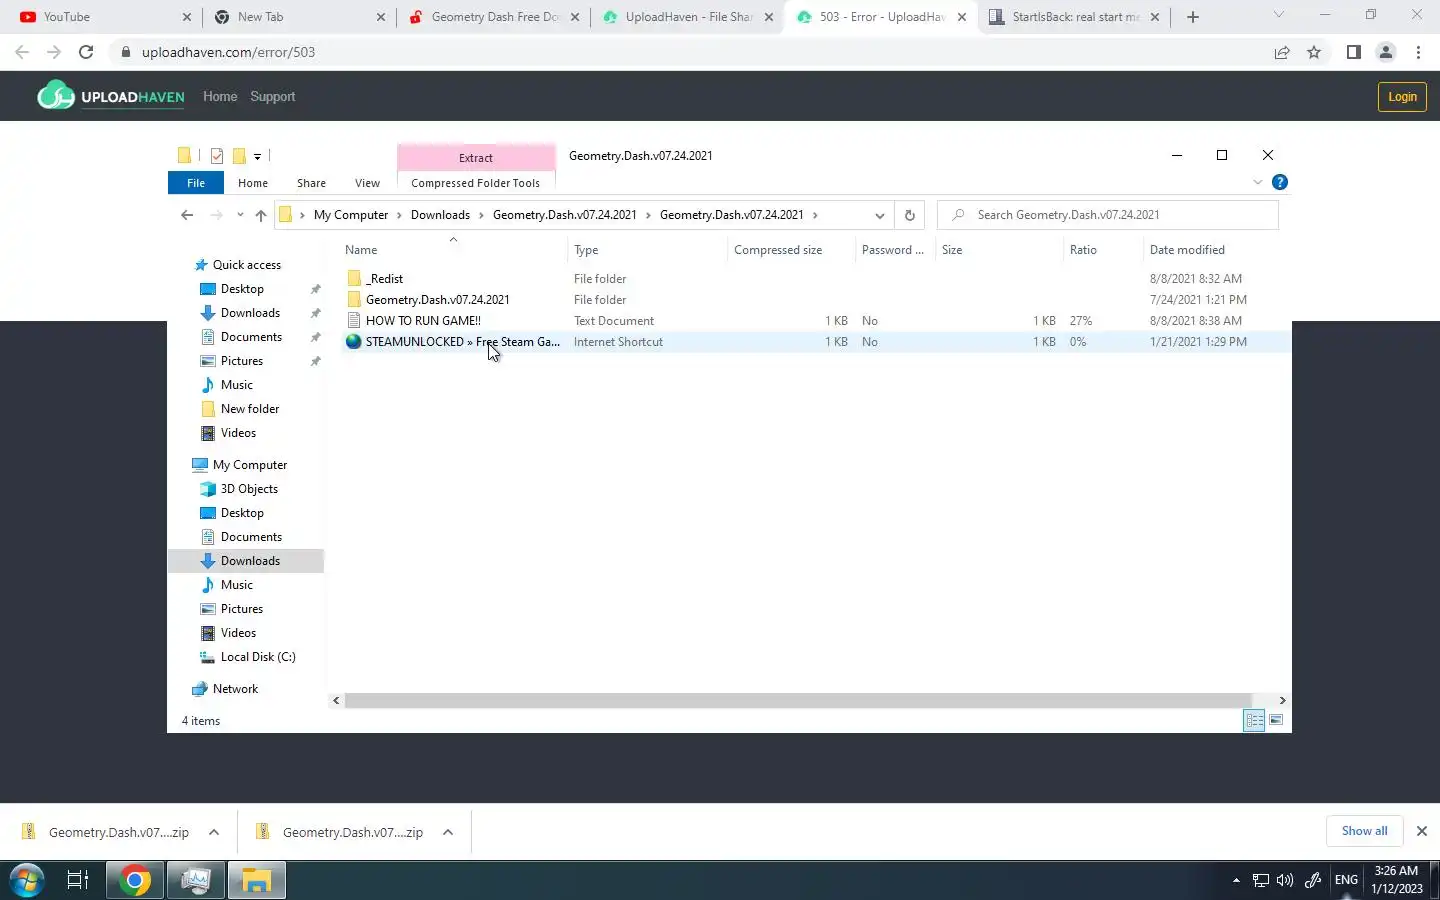Screen dimensions: 1440x900
Task: Click the Search Geometry.Dash.v07.24.2021 field
Action: pyautogui.click(x=1108, y=215)
